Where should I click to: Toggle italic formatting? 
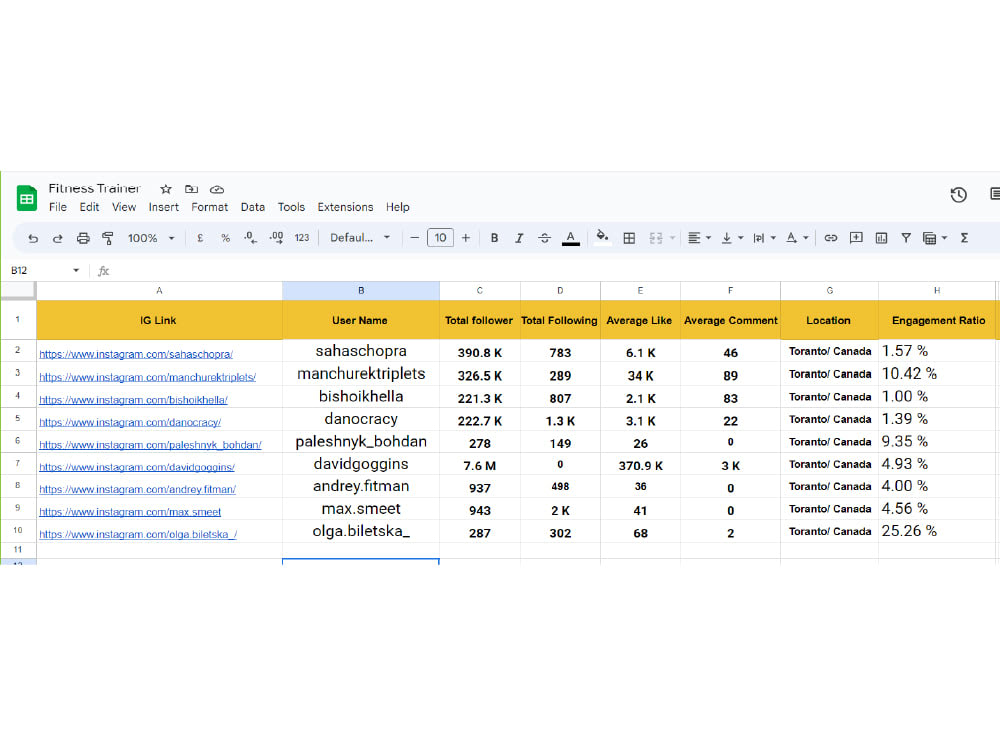(519, 238)
